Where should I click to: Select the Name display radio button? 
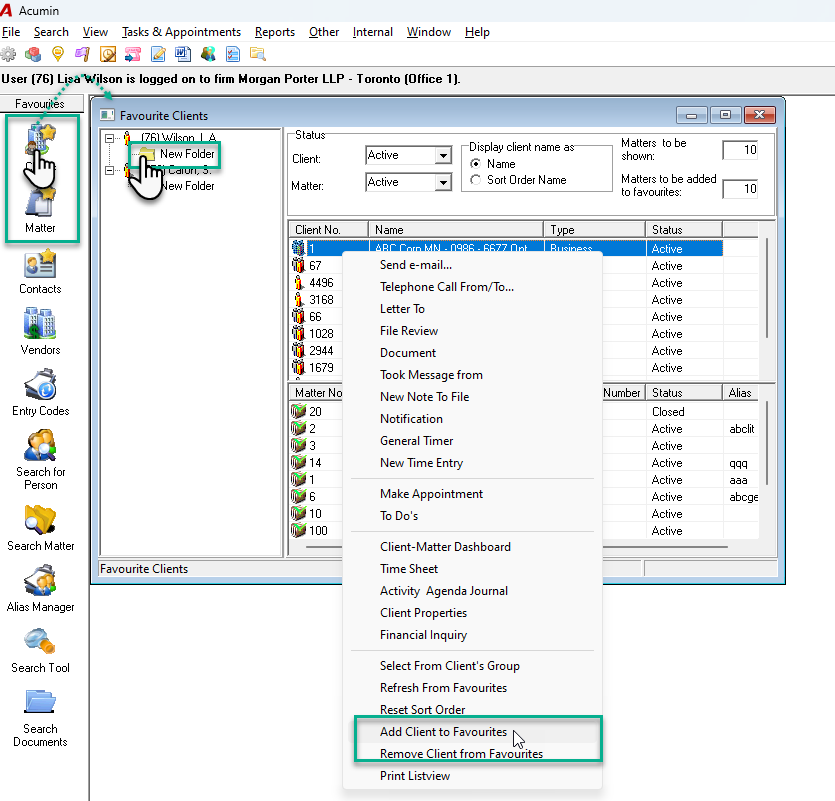(x=476, y=164)
